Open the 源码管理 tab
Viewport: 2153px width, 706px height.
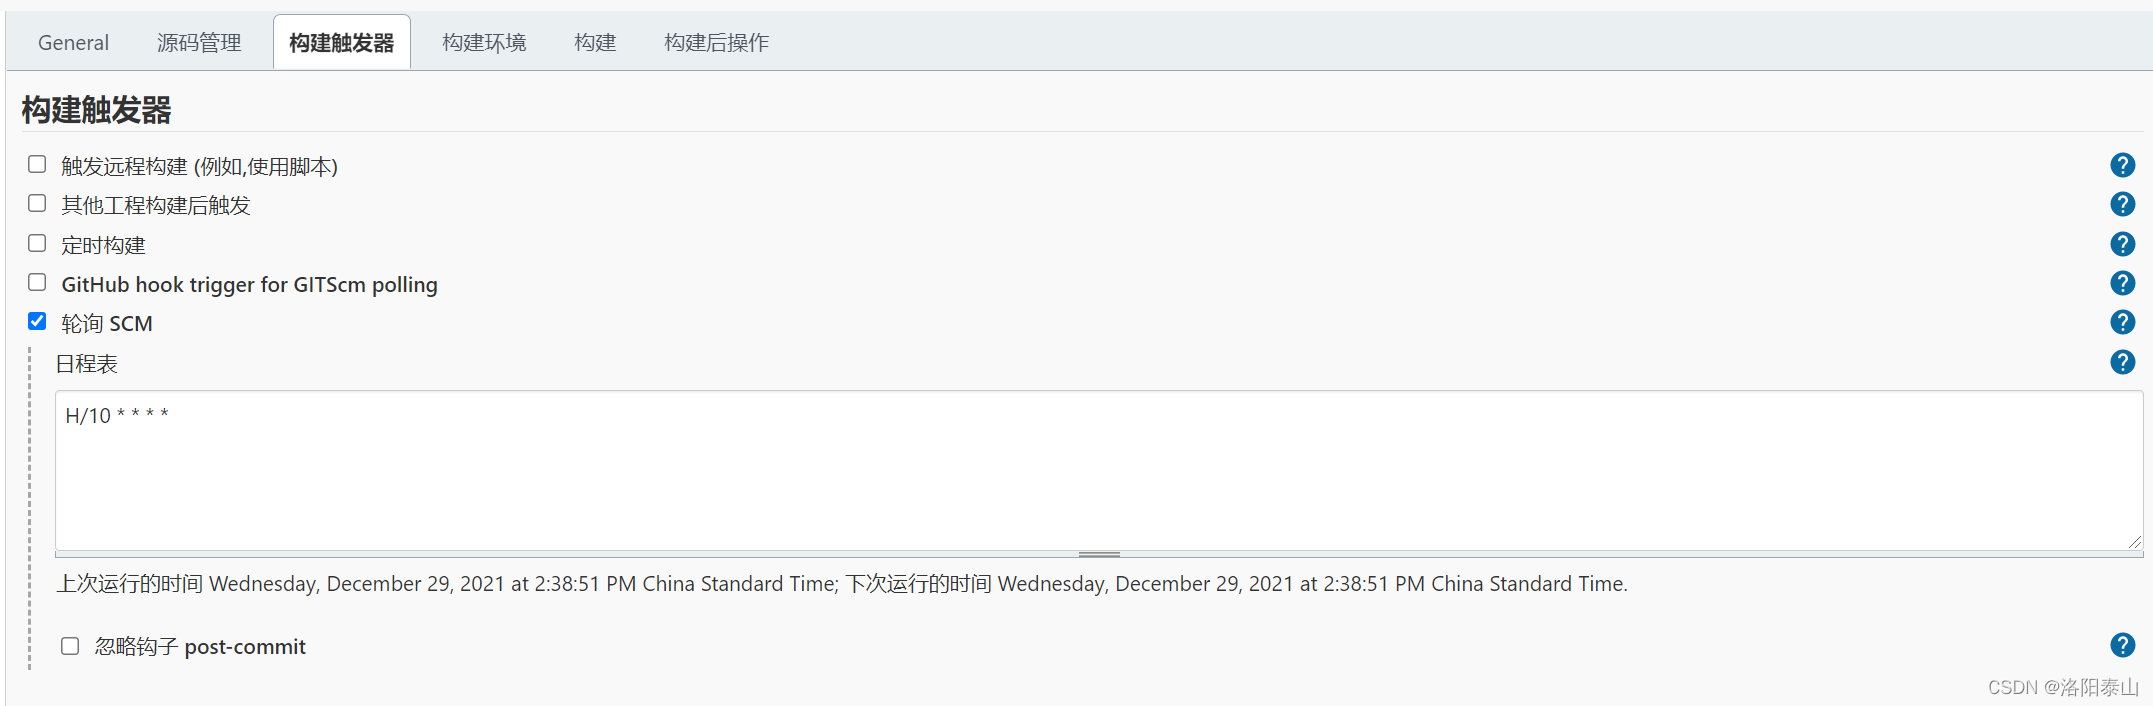click(x=199, y=43)
